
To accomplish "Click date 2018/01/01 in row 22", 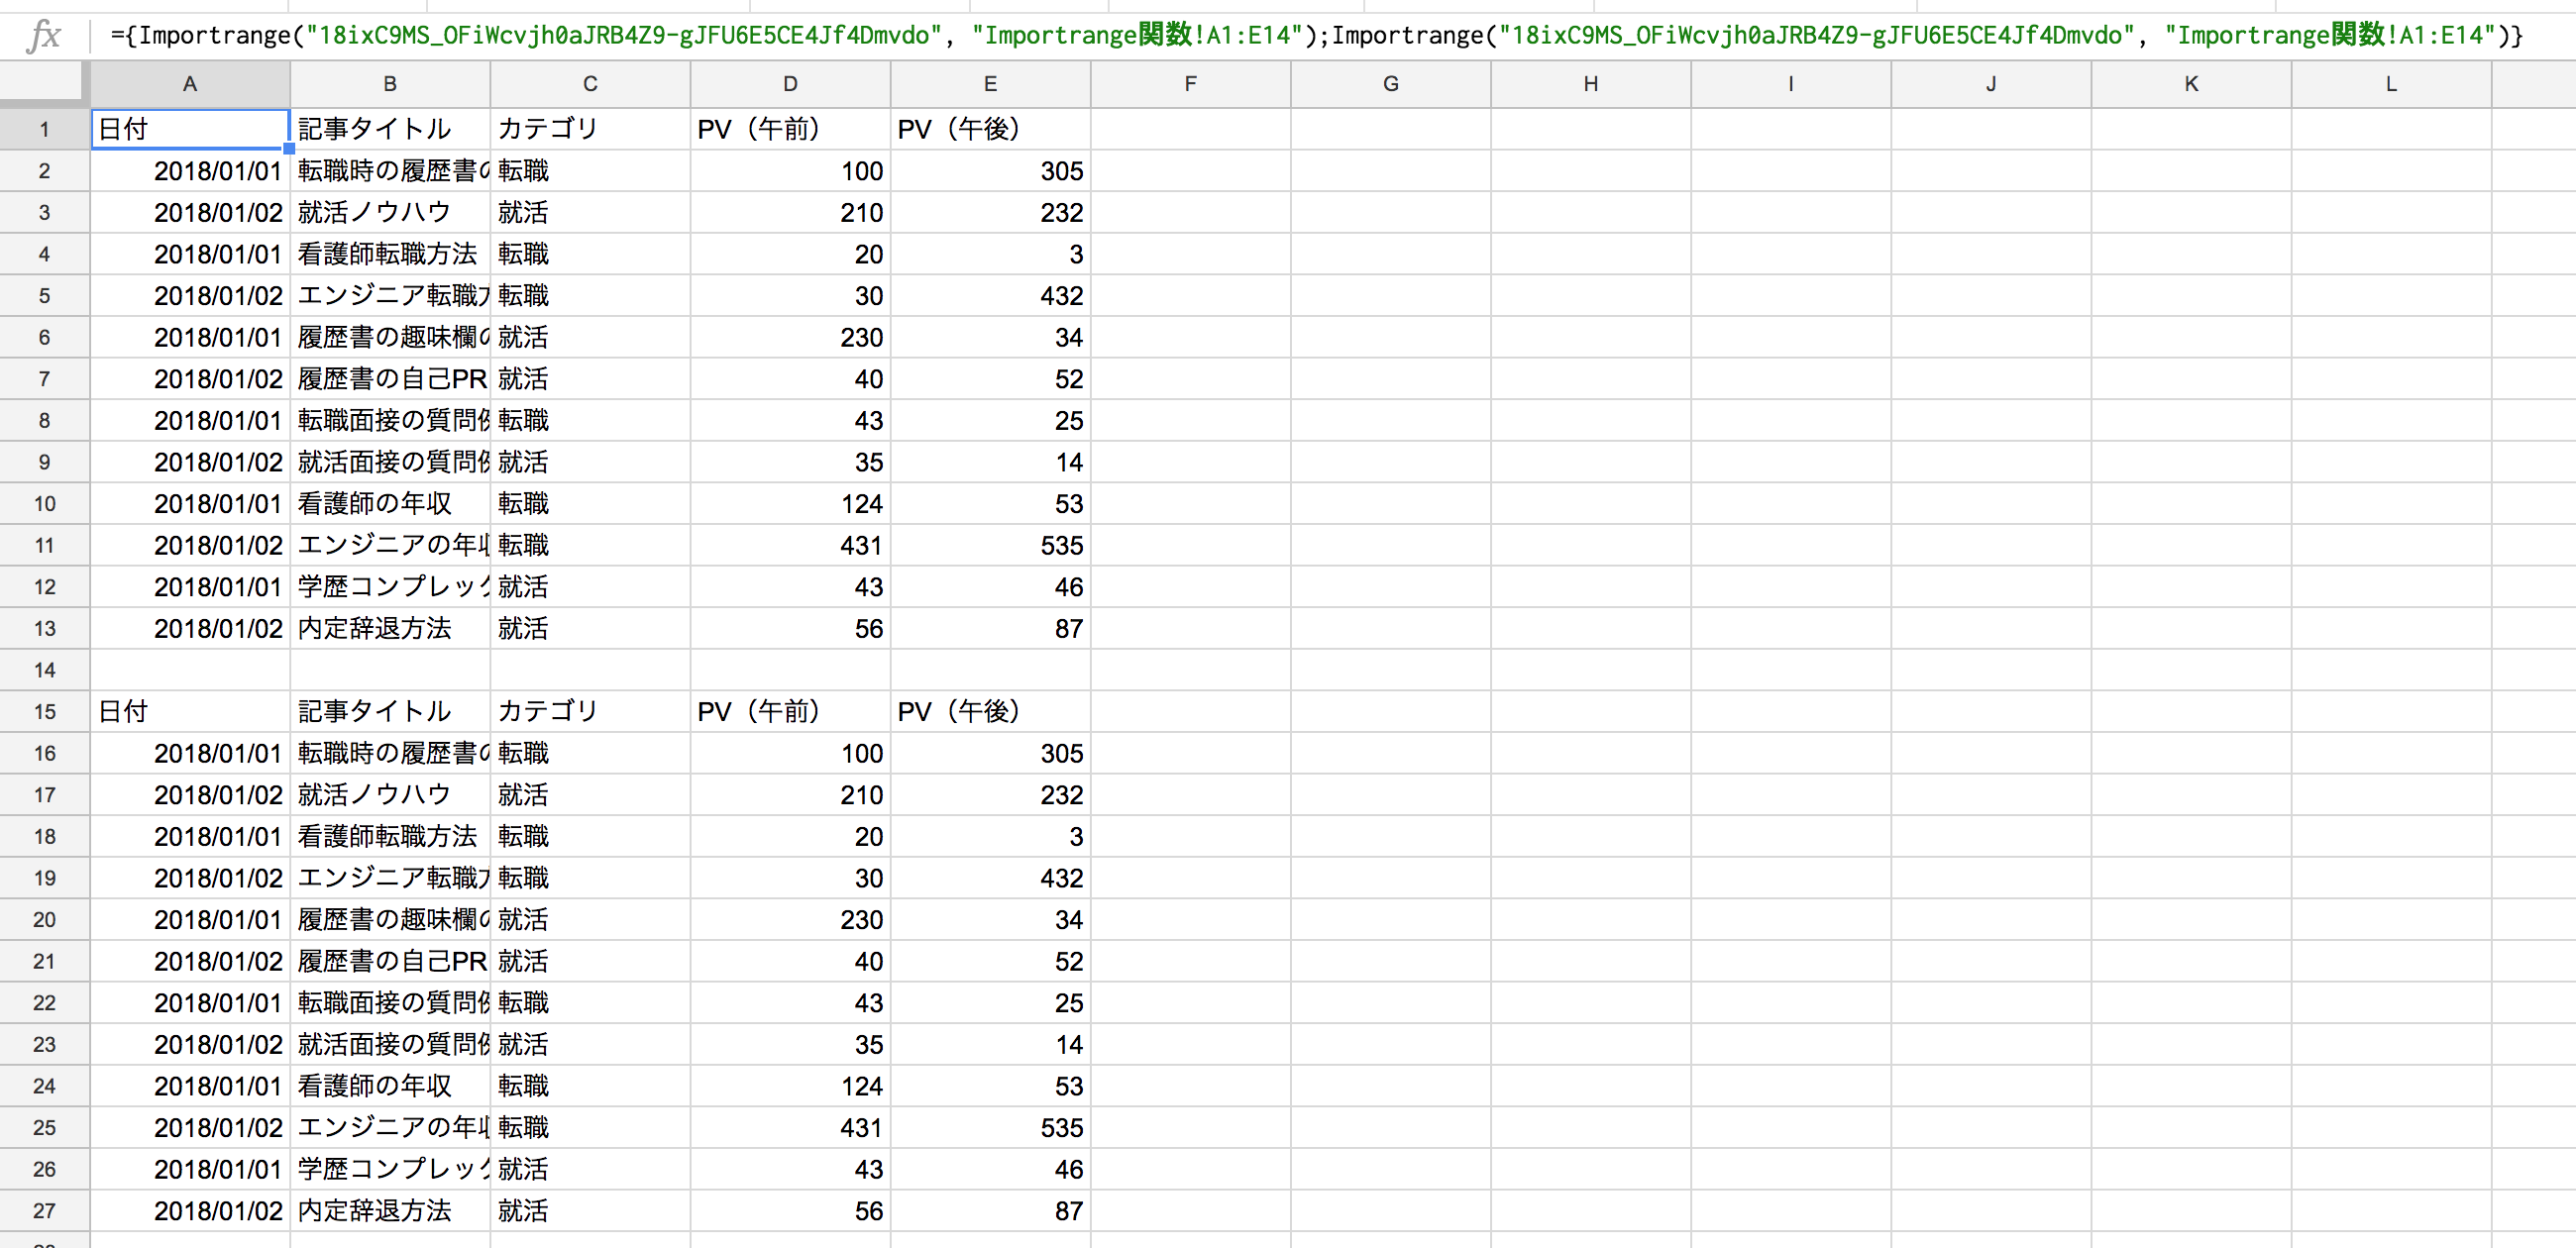I will click(190, 1003).
